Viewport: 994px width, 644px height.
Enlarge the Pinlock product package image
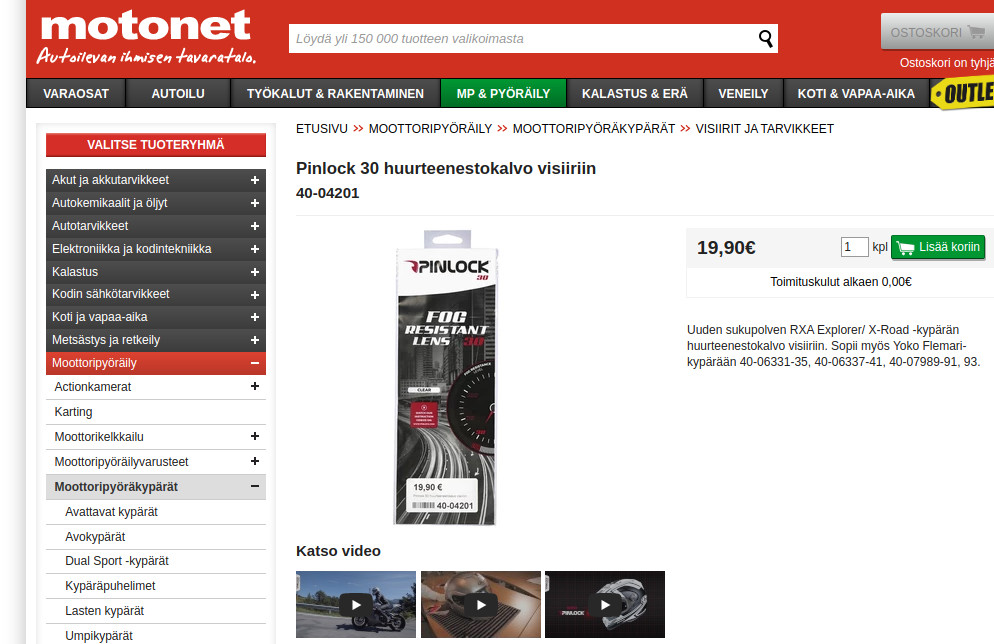click(447, 378)
